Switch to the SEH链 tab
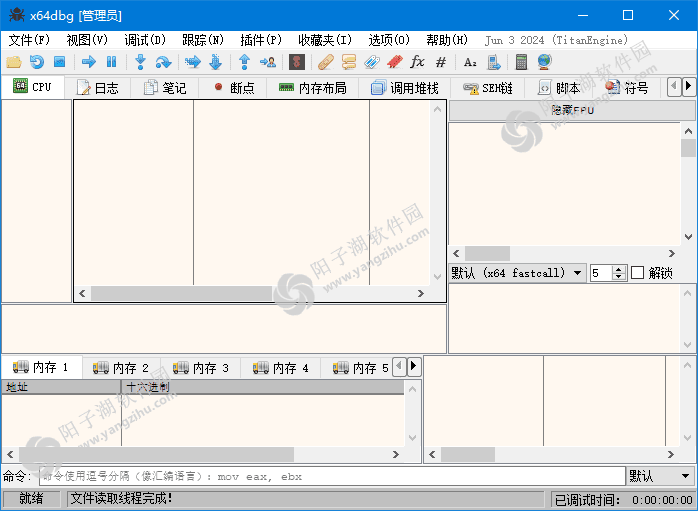The image size is (698, 511). coord(487,88)
